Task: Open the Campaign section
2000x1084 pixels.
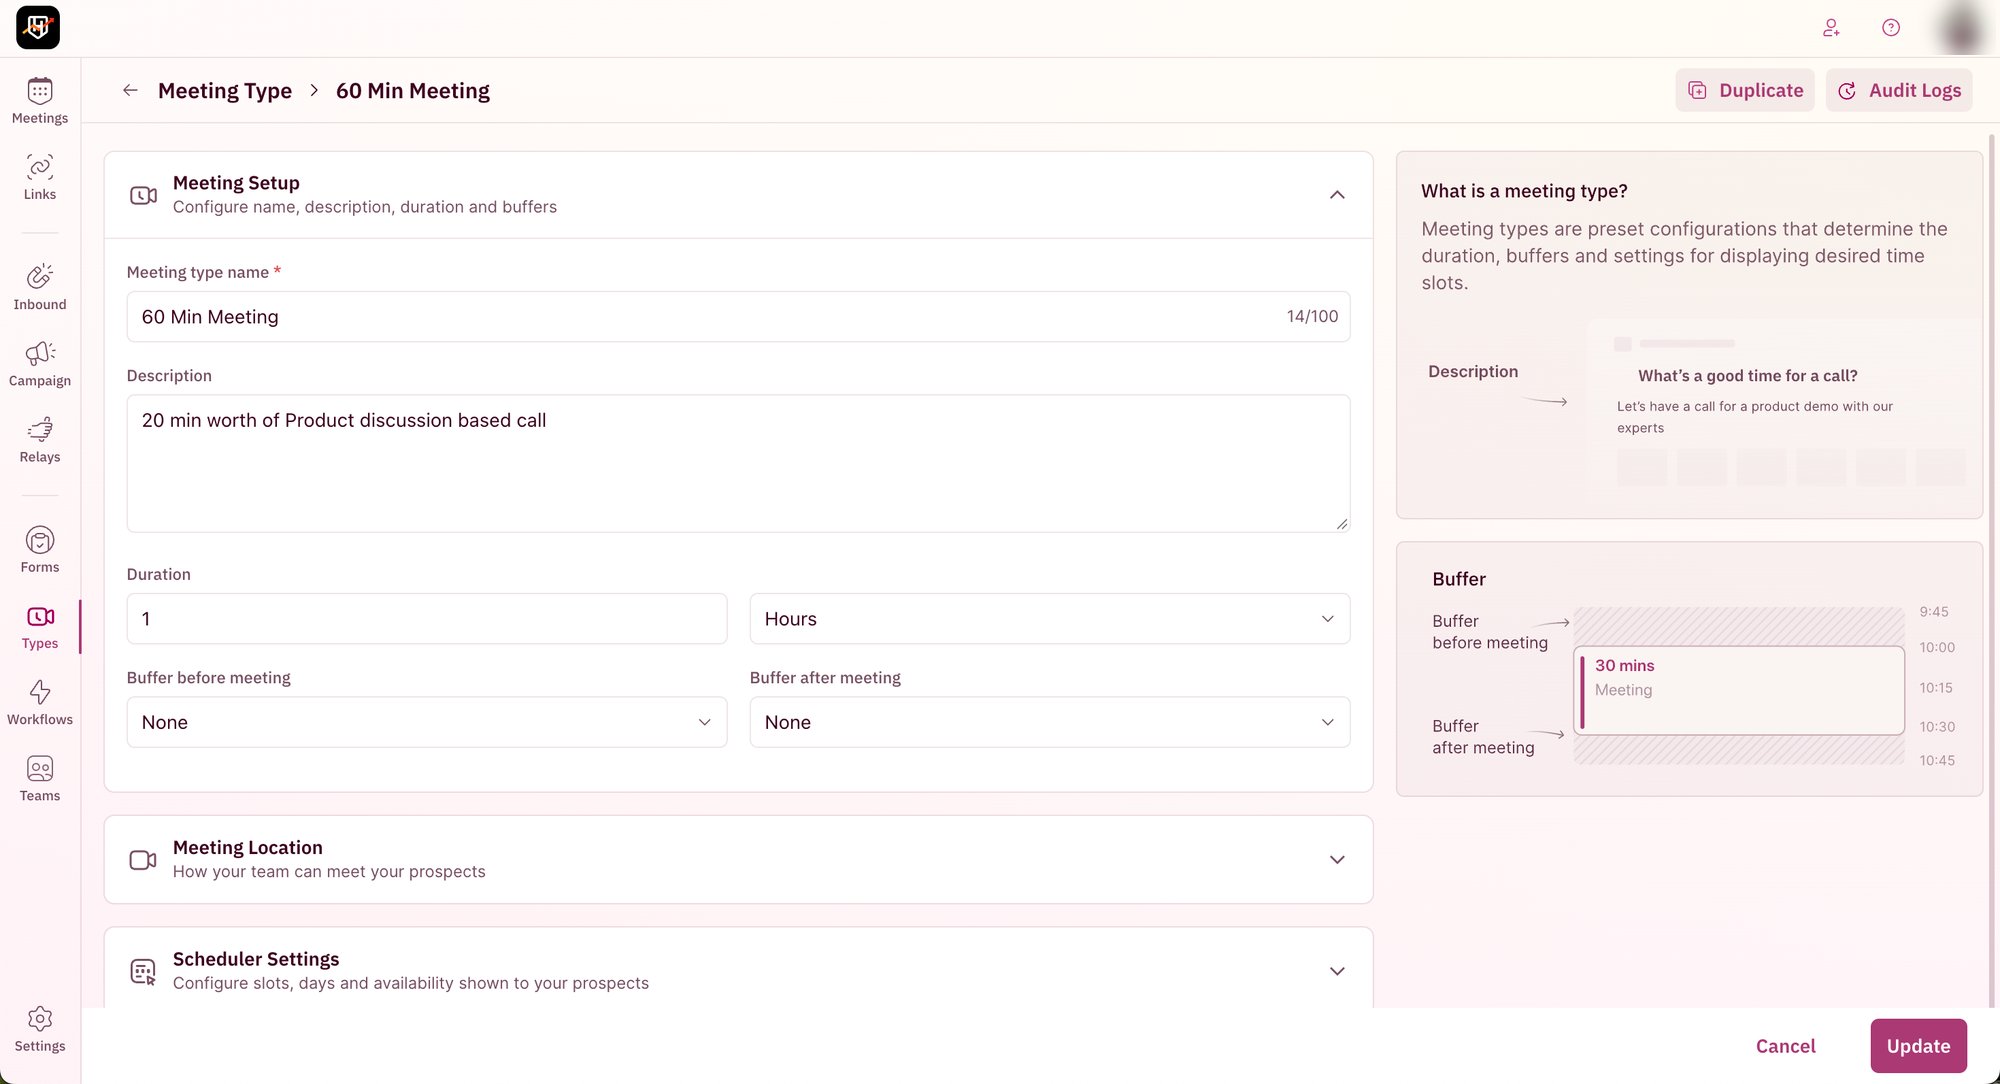Action: click(40, 364)
